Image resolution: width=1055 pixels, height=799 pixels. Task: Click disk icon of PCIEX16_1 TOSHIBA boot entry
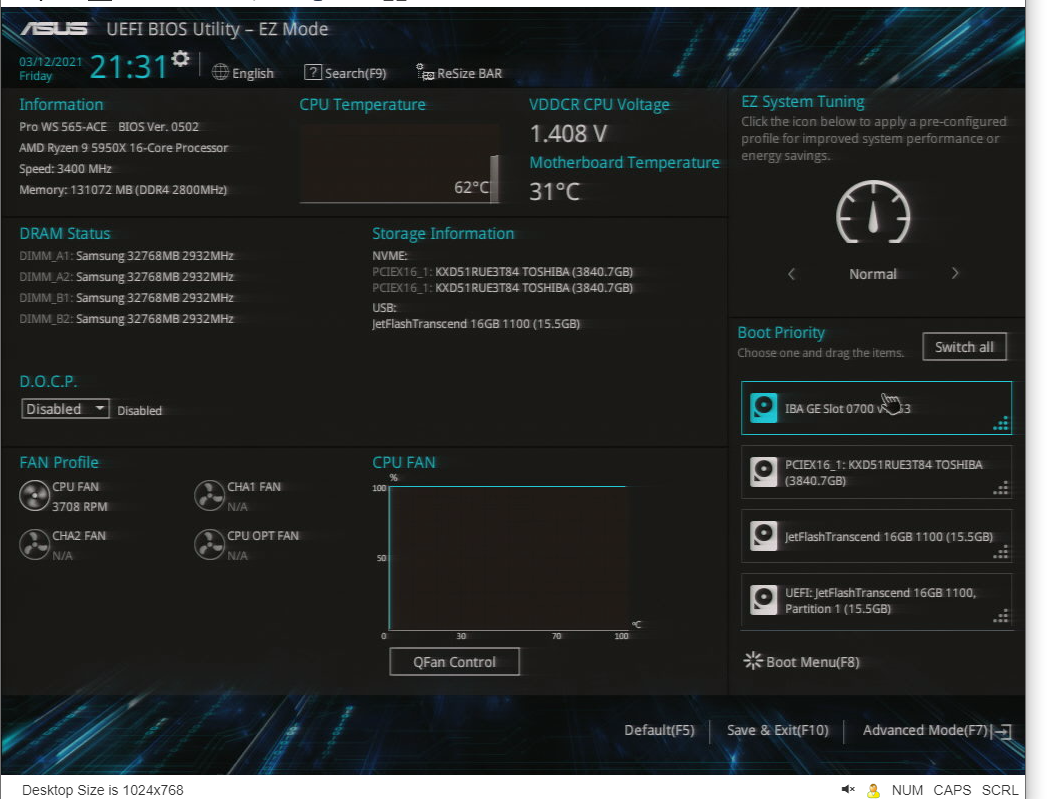764,471
